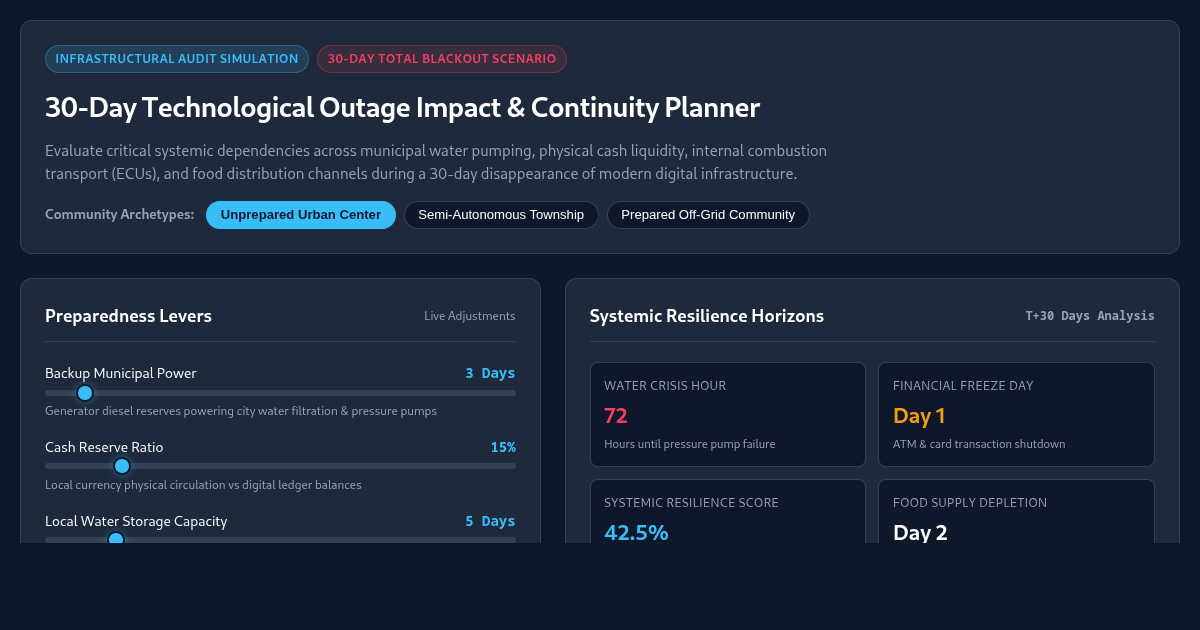Select the Unprepared Urban Center archetype
Image resolution: width=1200 pixels, height=630 pixels.
click(x=301, y=215)
